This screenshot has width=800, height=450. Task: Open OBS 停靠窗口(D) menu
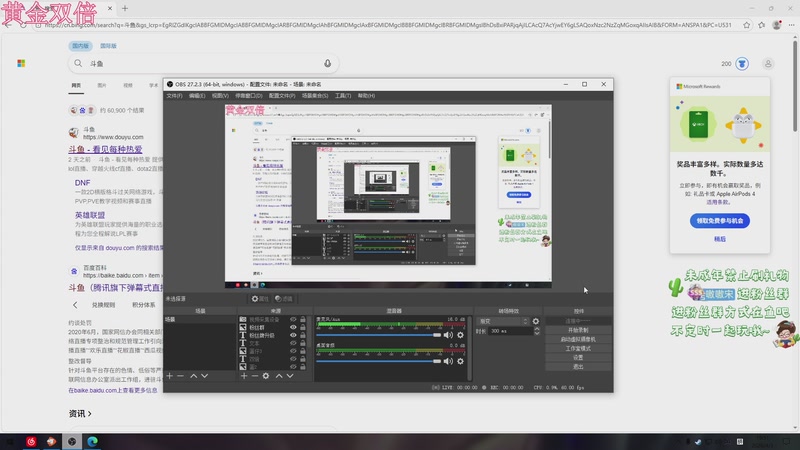click(248, 96)
